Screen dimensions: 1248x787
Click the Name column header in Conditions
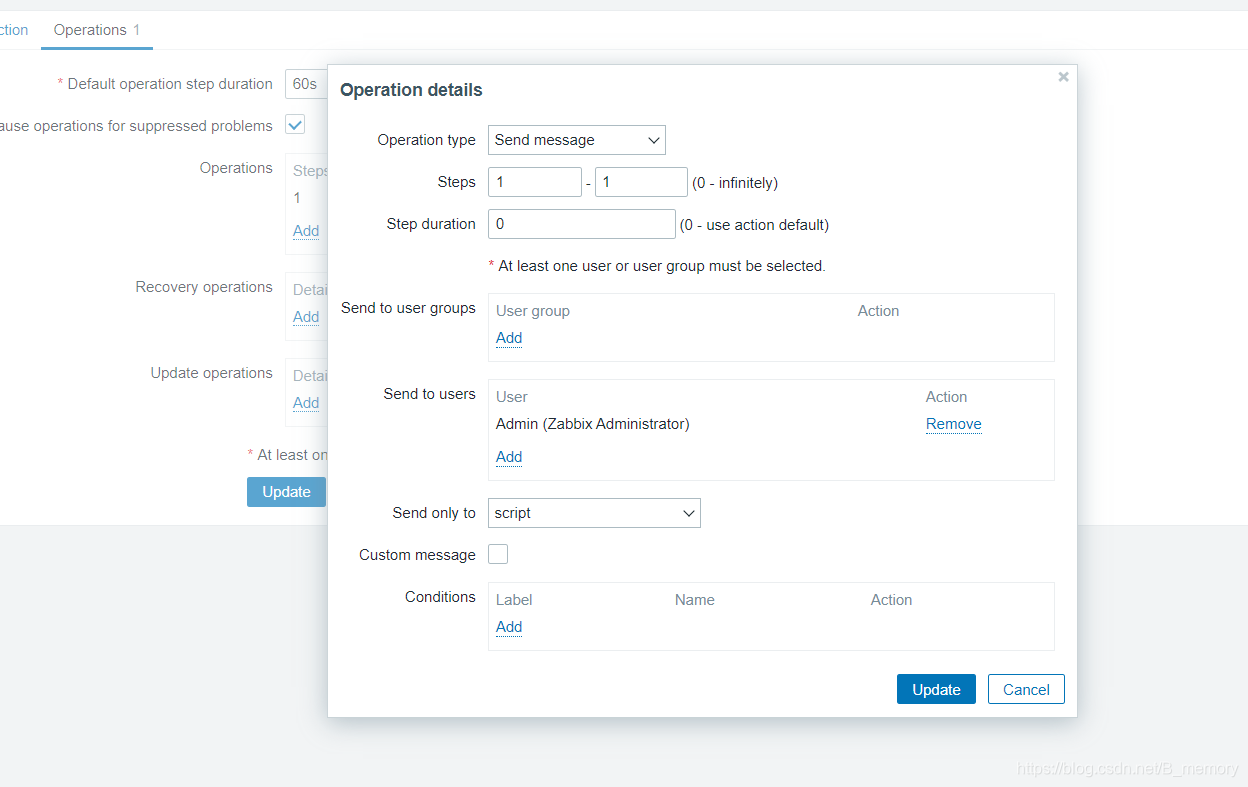tap(695, 600)
